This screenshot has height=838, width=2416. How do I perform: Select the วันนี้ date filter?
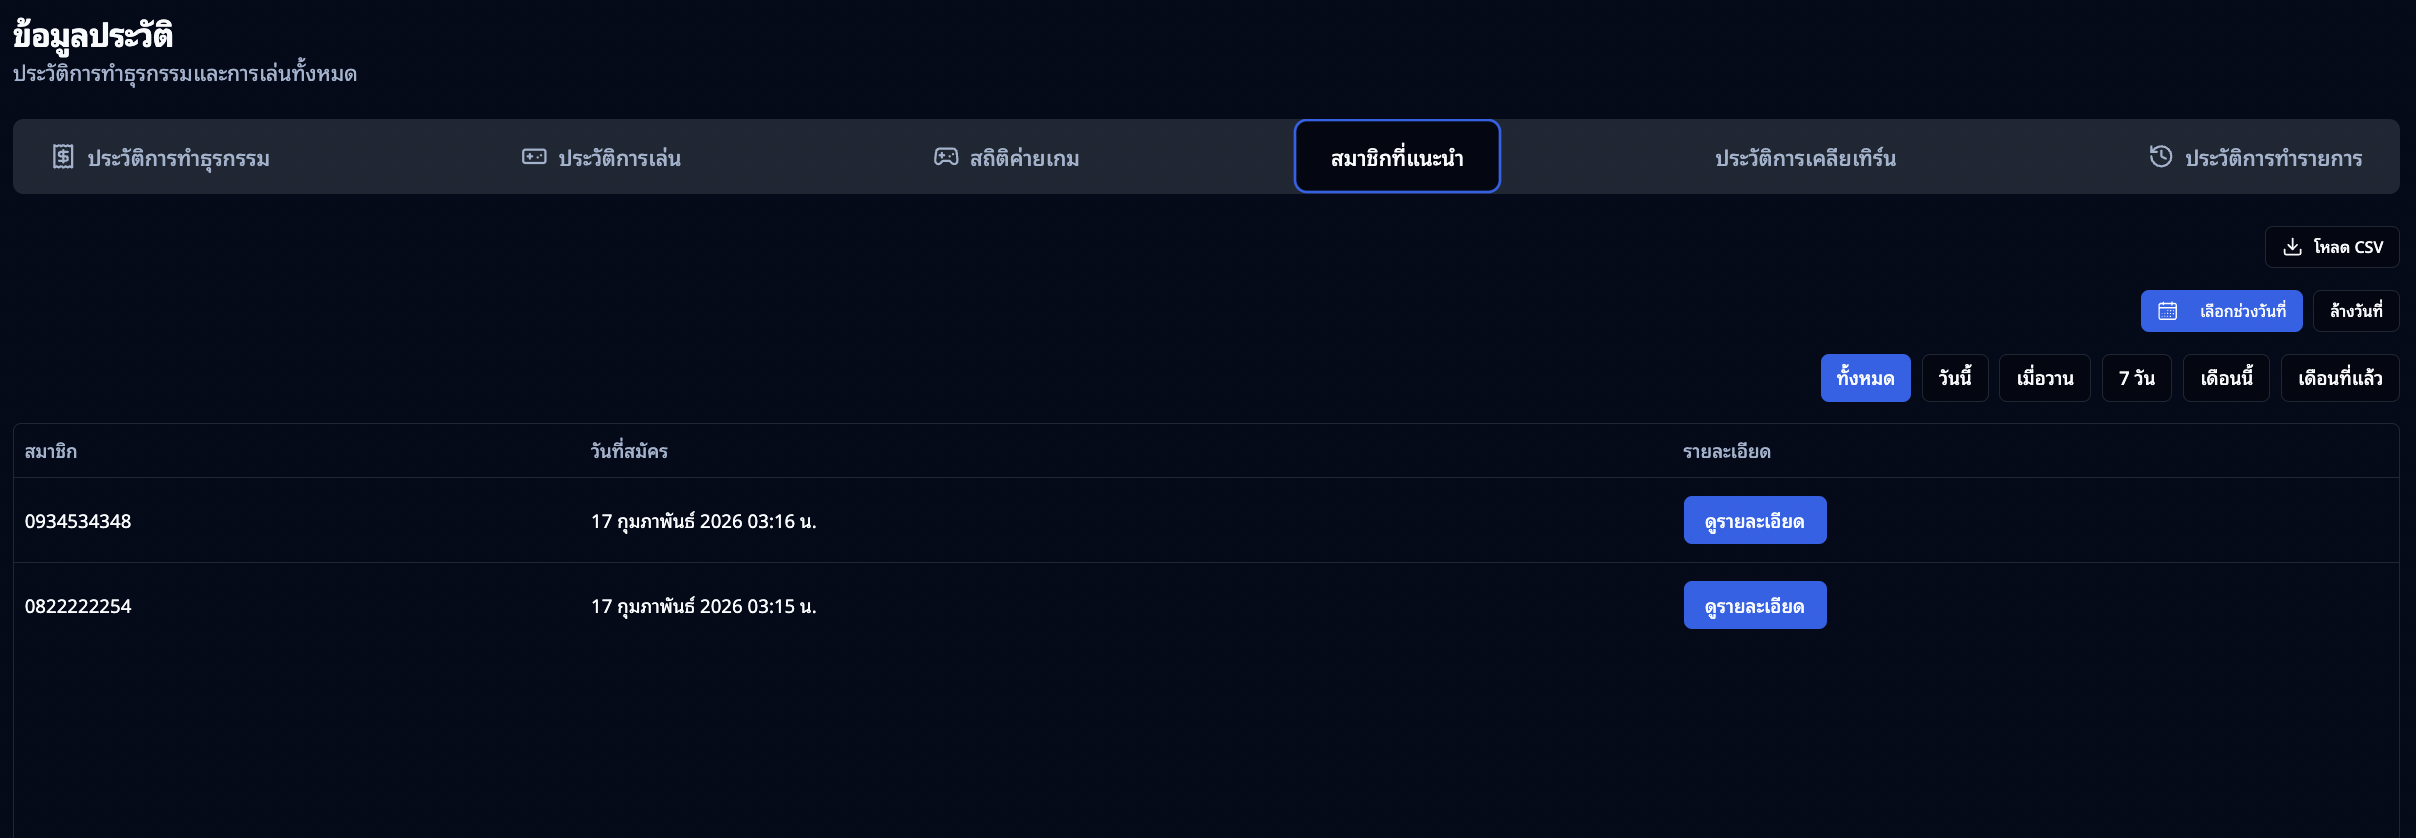(x=1954, y=378)
